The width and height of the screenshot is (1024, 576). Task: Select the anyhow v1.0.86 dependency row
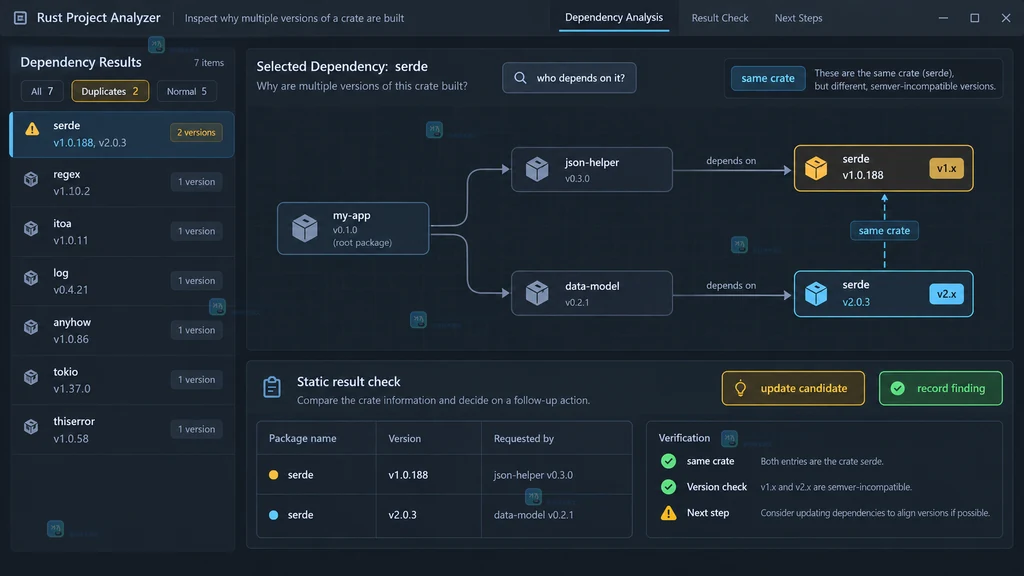coord(122,330)
